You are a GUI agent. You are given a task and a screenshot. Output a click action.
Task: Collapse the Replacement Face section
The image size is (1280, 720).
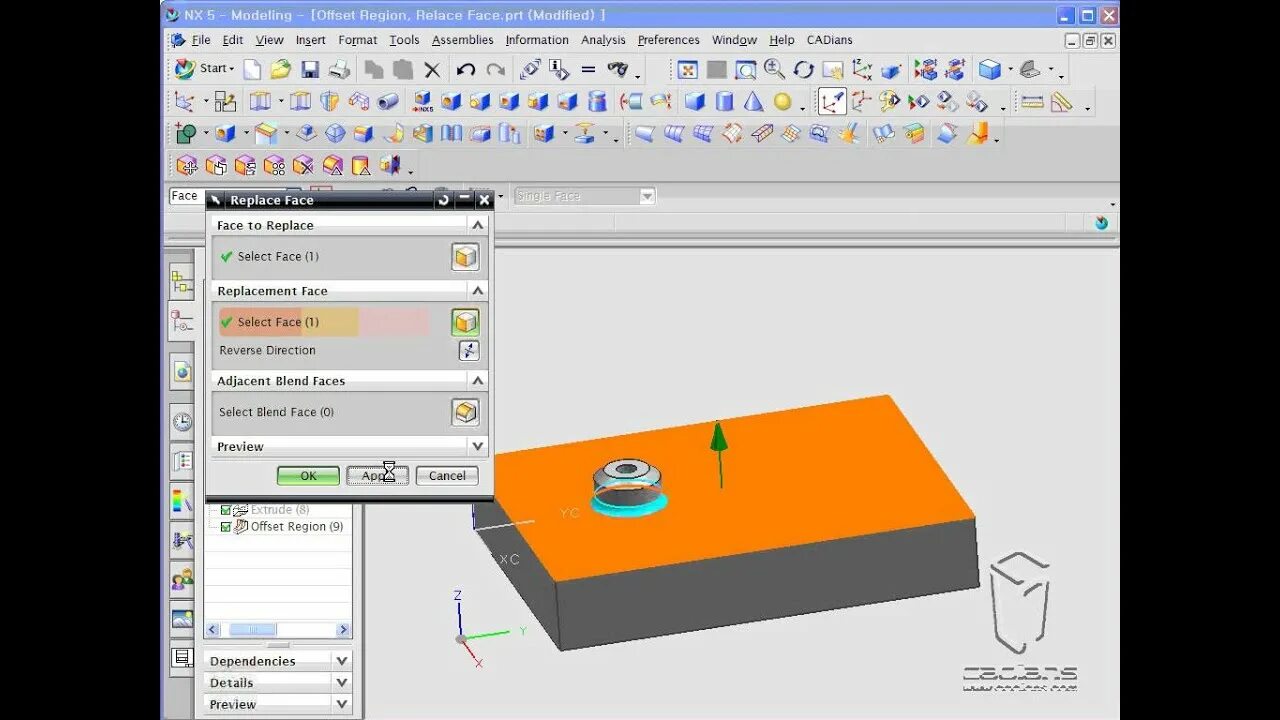pyautogui.click(x=477, y=291)
